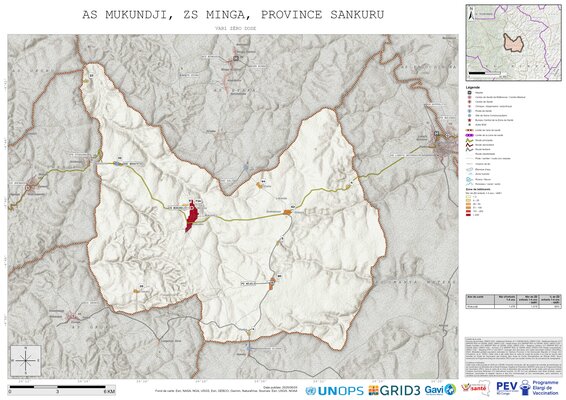Click the VAR1 ZERO DOSE subtitle

click(x=235, y=28)
